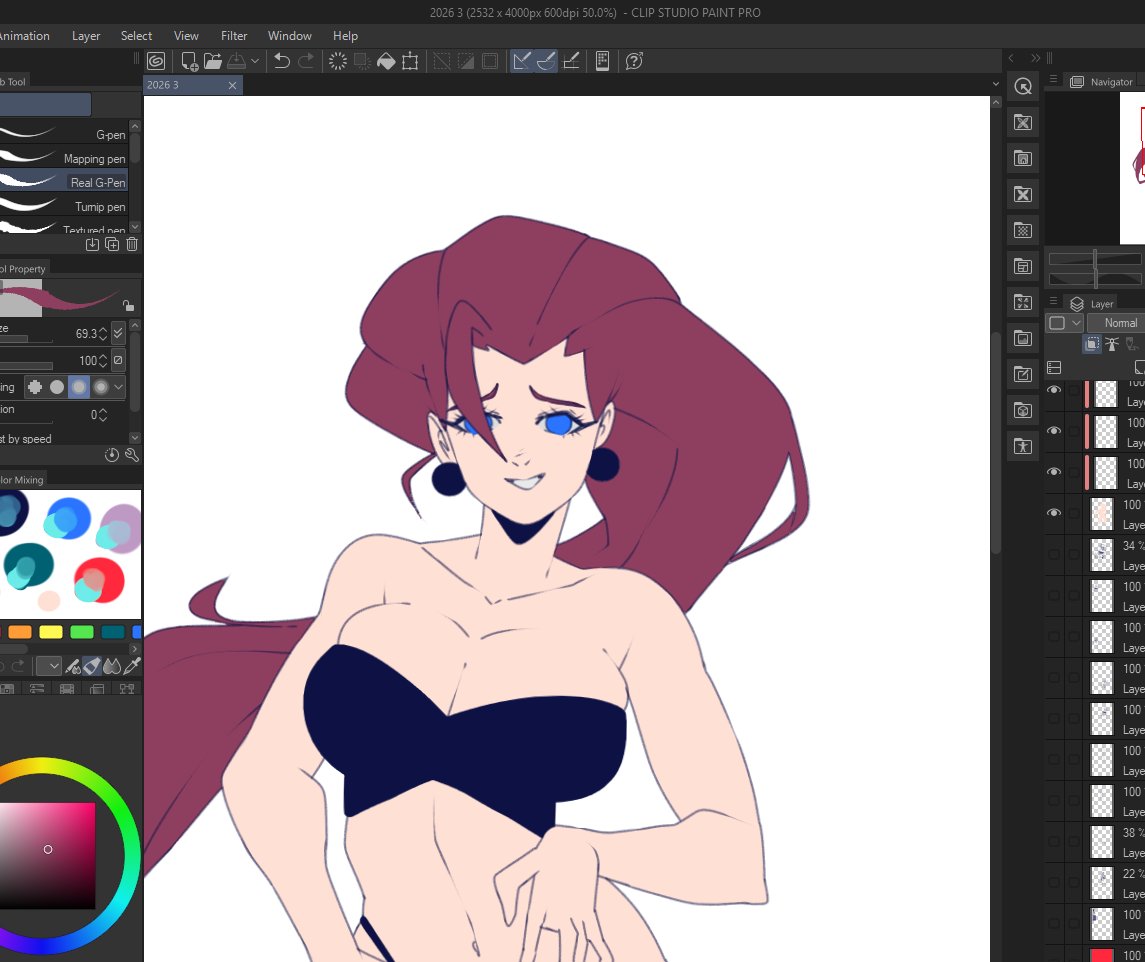
Task: Undo the last action
Action: pyautogui.click(x=282, y=61)
